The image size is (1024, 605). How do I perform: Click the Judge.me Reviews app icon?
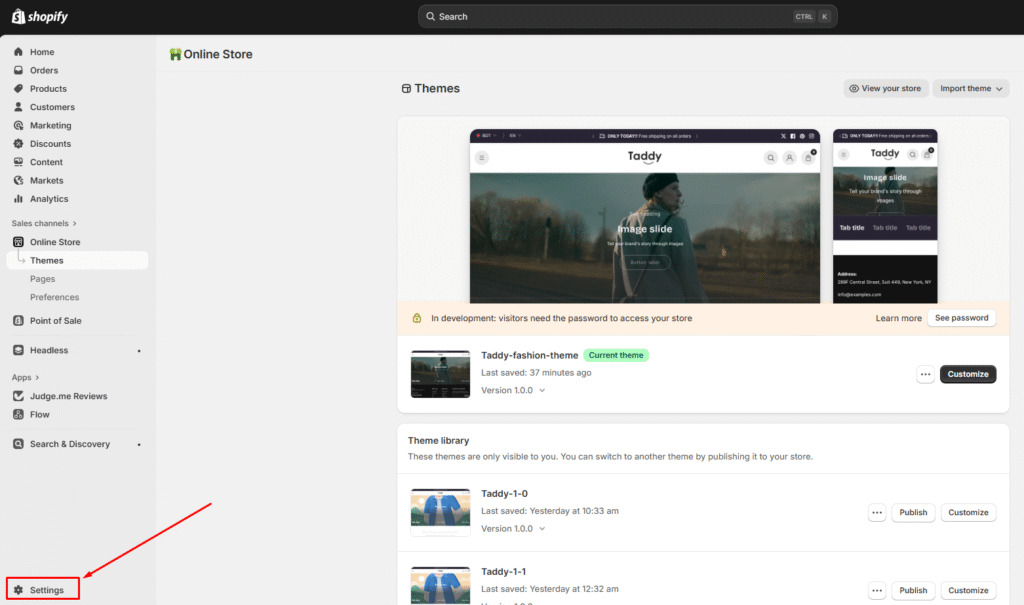click(x=18, y=396)
